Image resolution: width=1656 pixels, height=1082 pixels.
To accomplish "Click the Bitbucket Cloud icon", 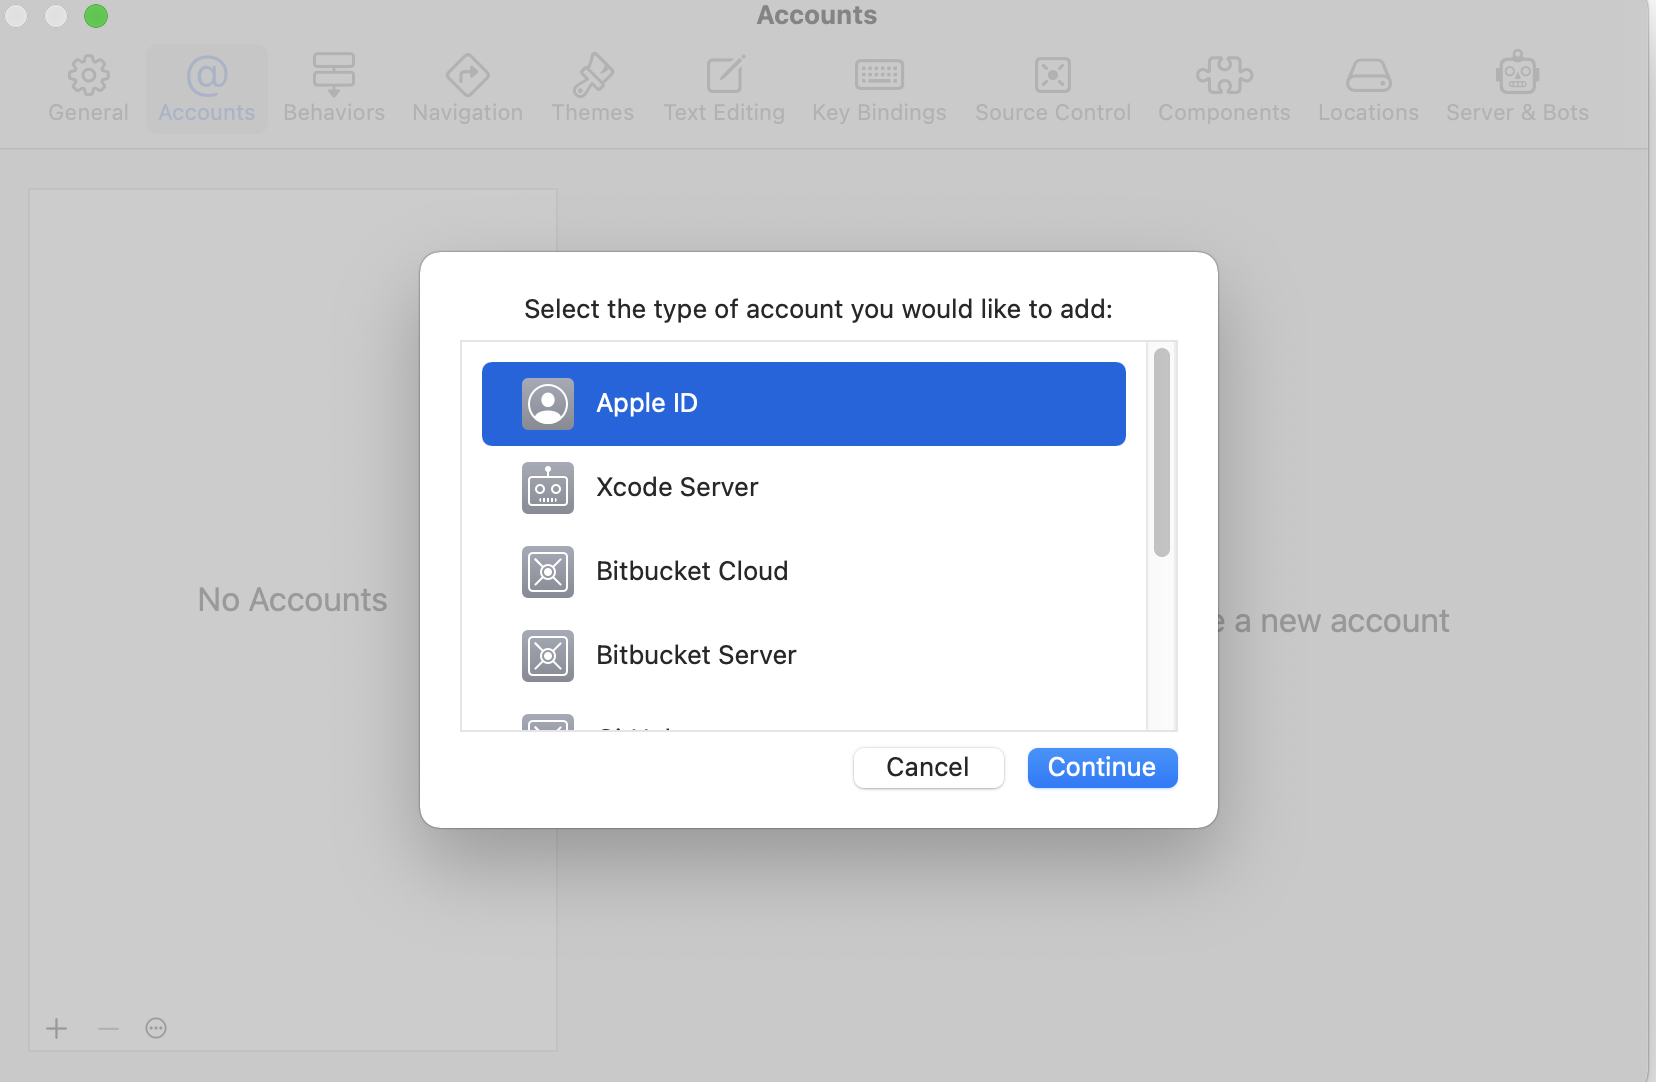I will pos(548,572).
